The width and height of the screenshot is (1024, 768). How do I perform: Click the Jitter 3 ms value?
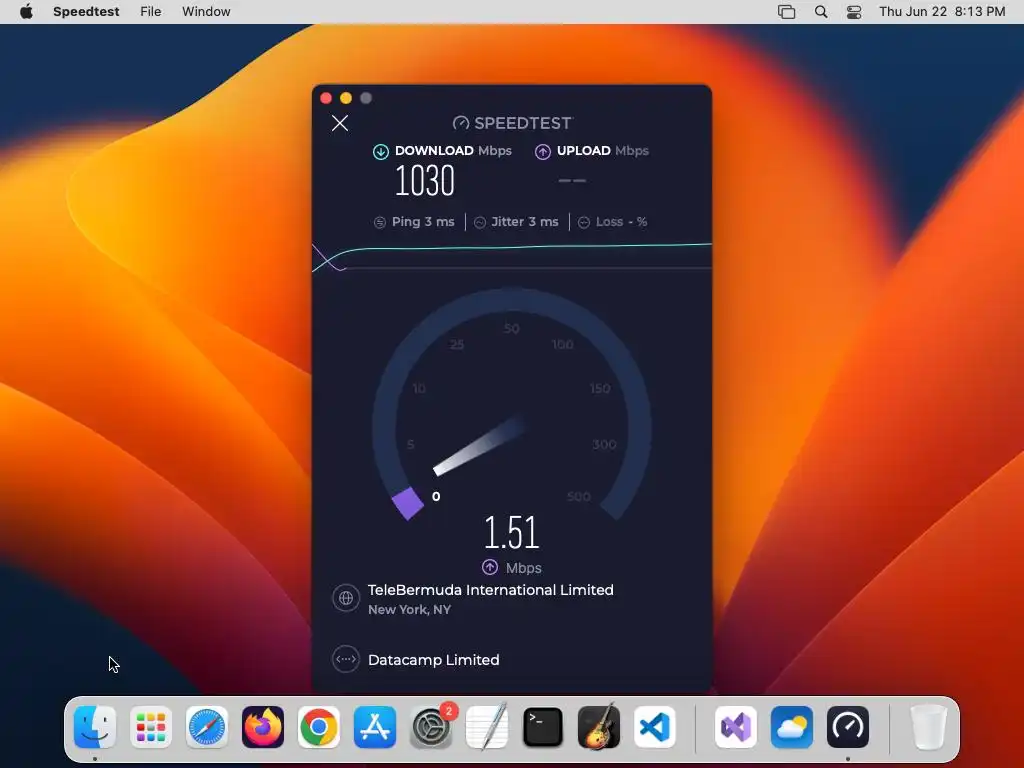click(525, 221)
